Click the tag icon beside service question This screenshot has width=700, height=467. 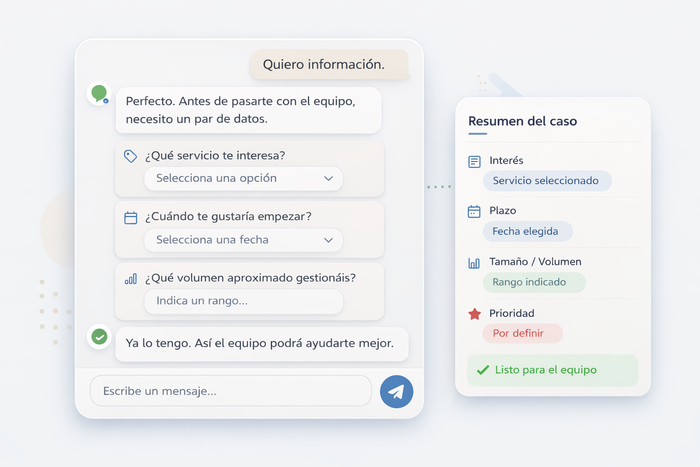click(x=130, y=156)
